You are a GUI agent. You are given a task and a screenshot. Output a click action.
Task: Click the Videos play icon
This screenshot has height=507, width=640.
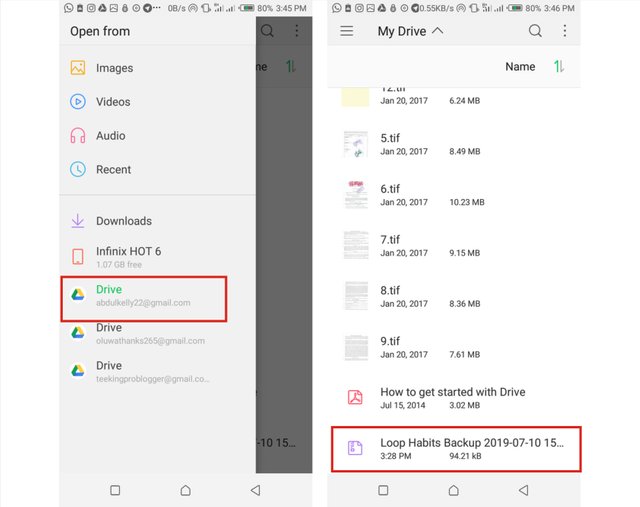(x=78, y=102)
